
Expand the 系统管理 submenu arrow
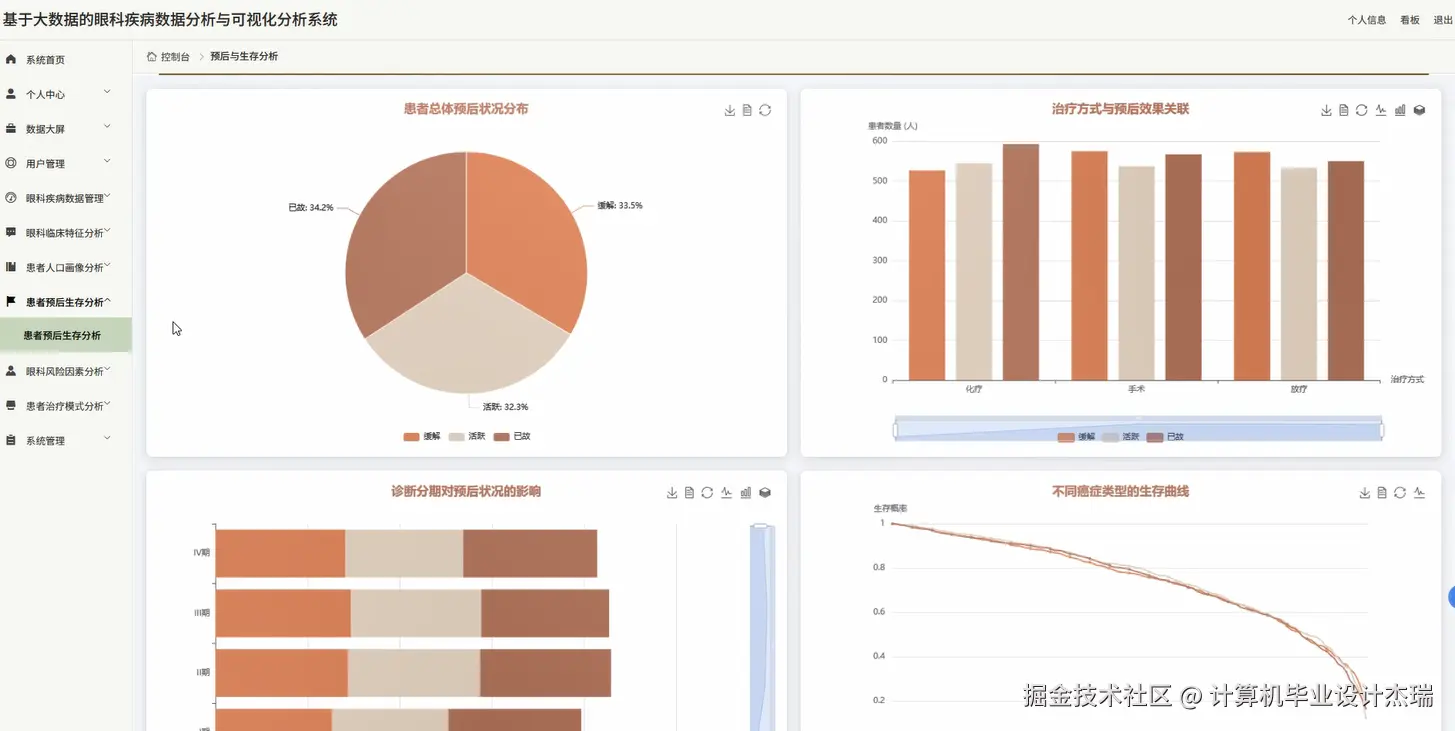click(x=107, y=438)
